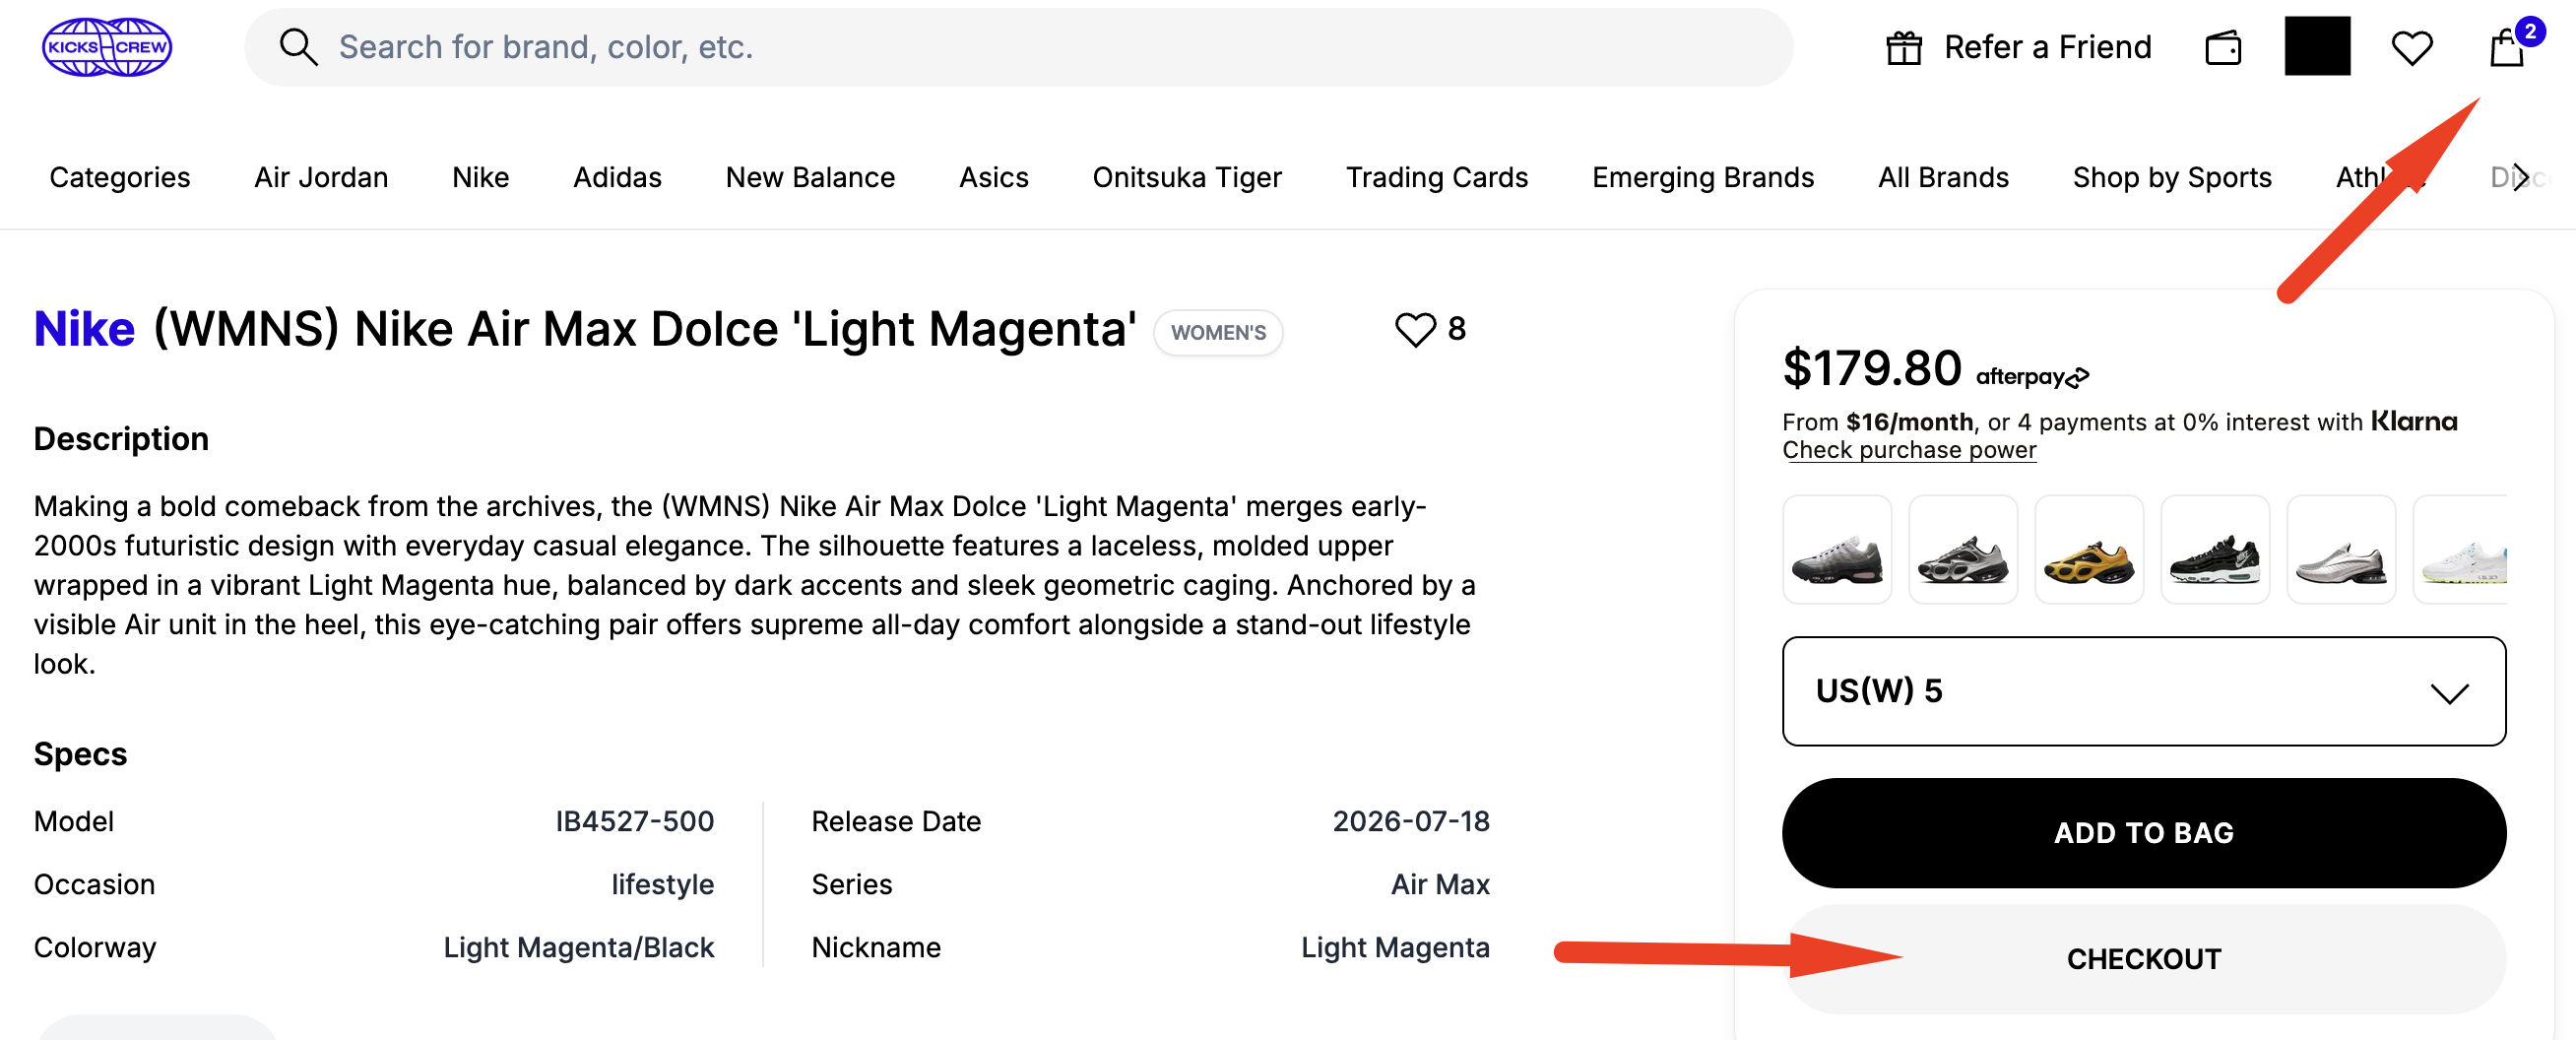Open the wallet icon in header
2576x1040 pixels.
[2222, 47]
